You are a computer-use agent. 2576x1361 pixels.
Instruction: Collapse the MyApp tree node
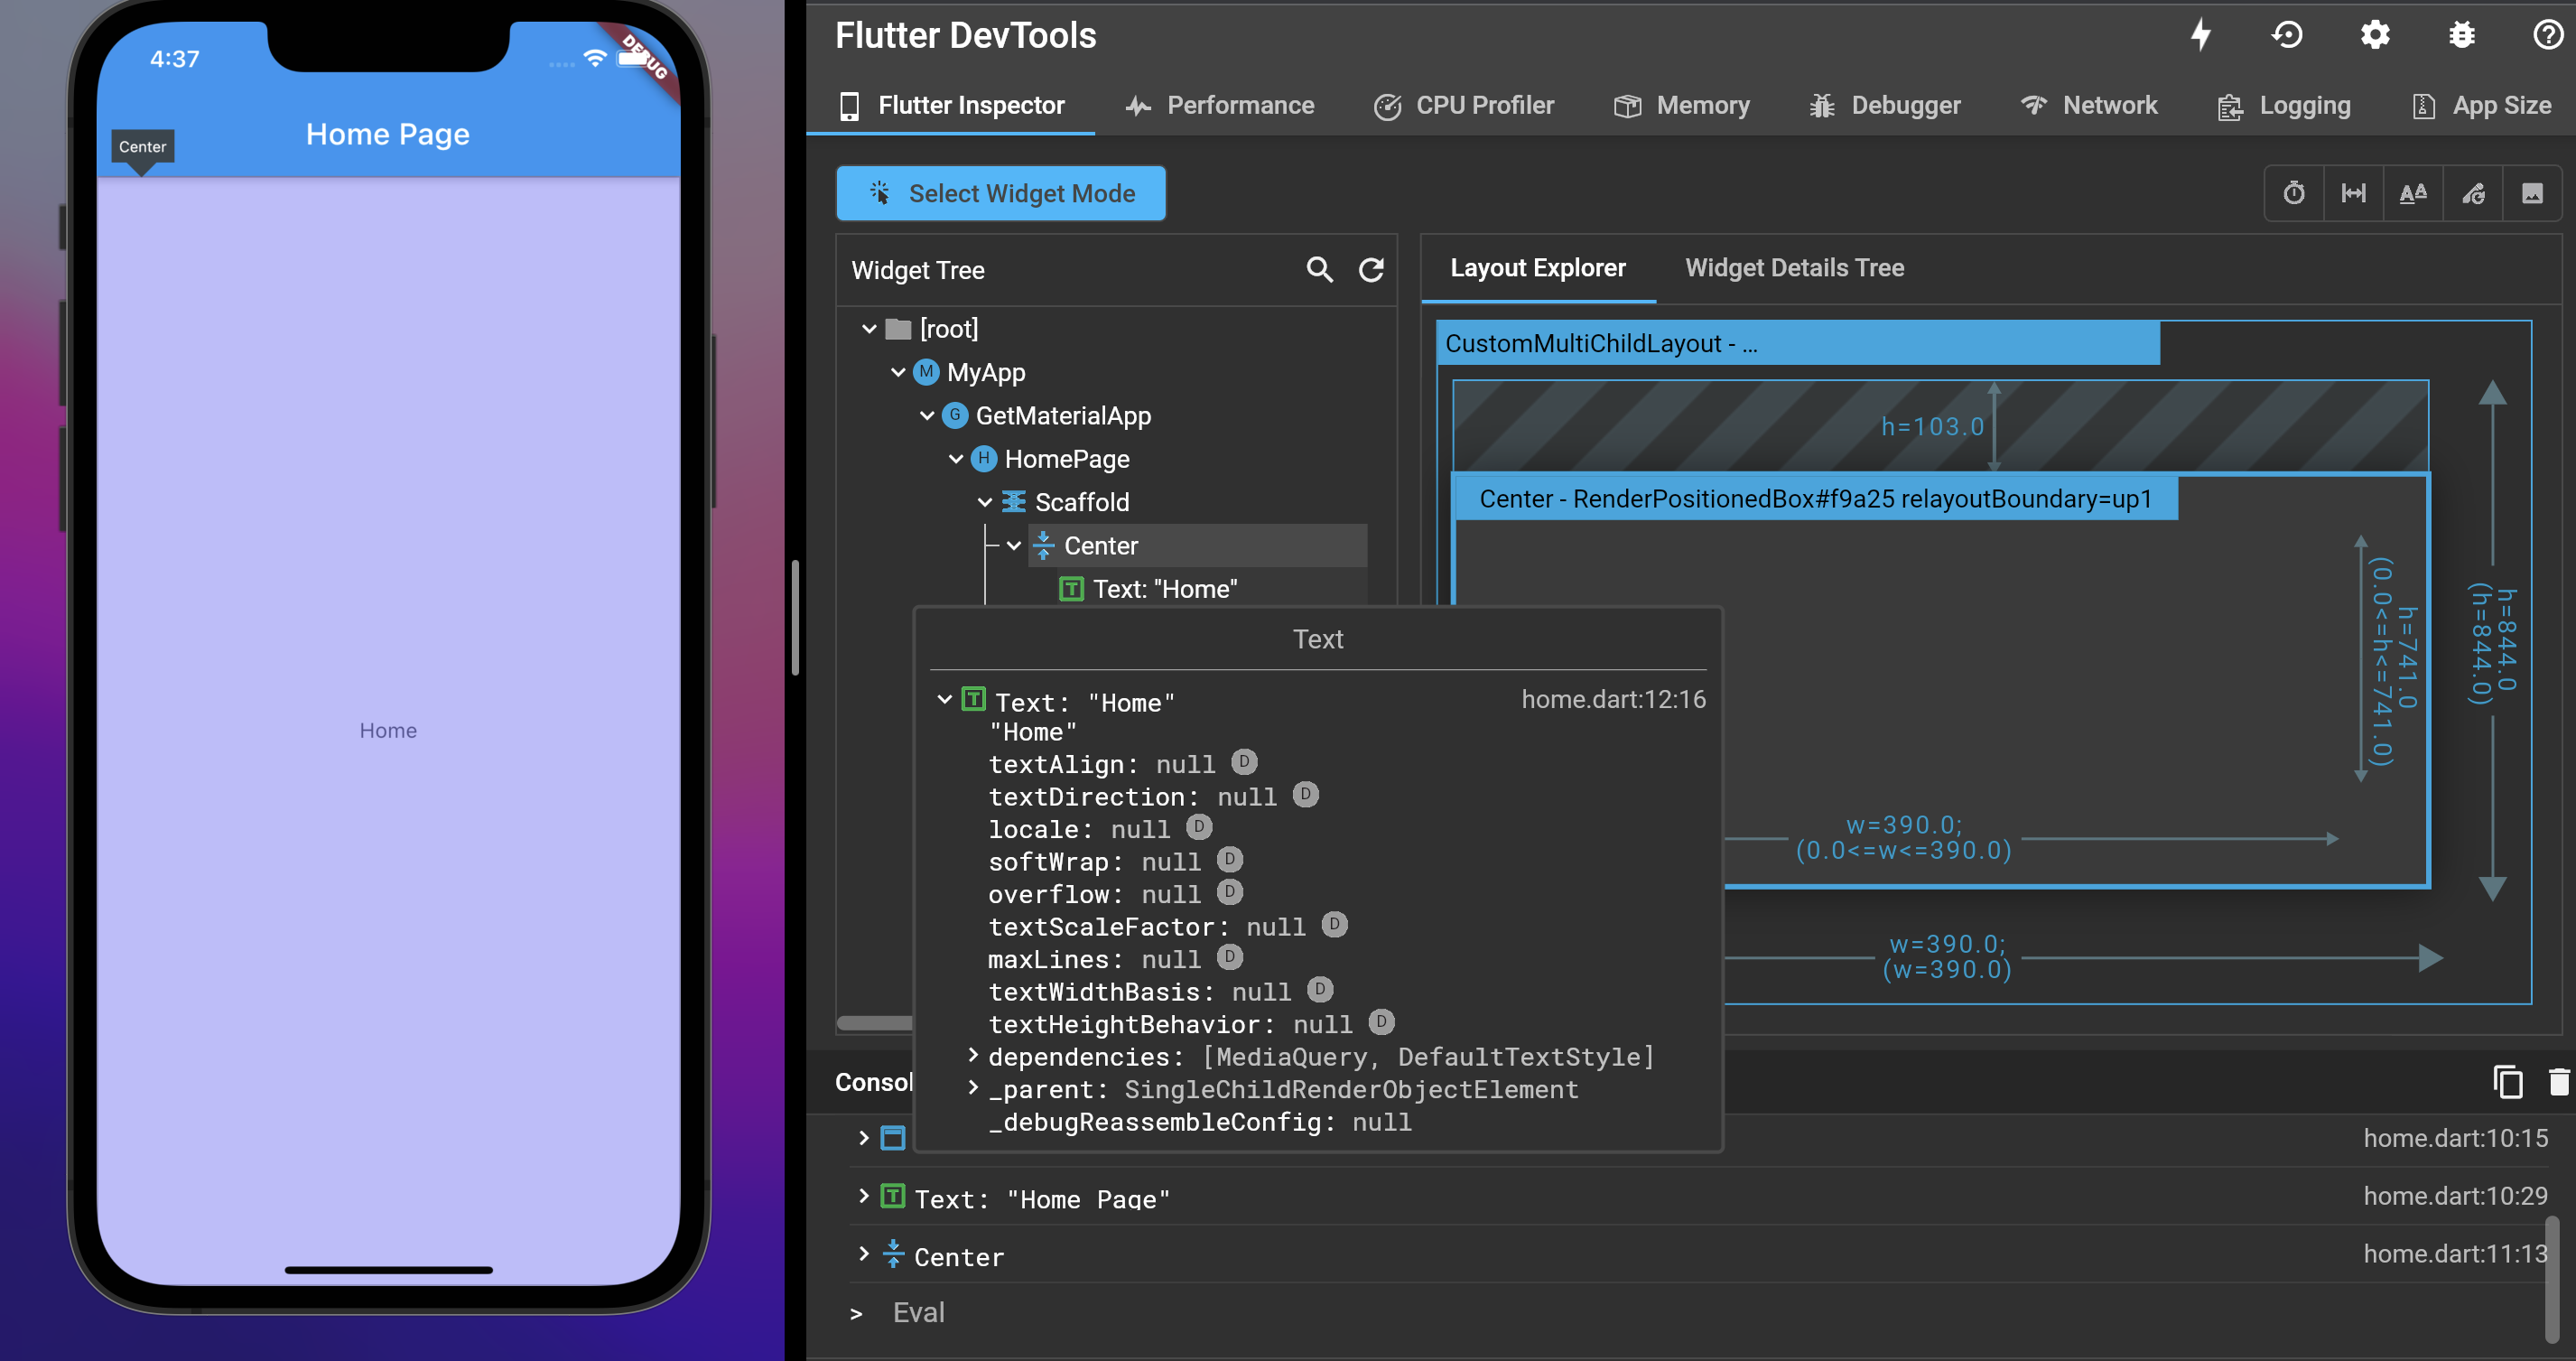(898, 372)
